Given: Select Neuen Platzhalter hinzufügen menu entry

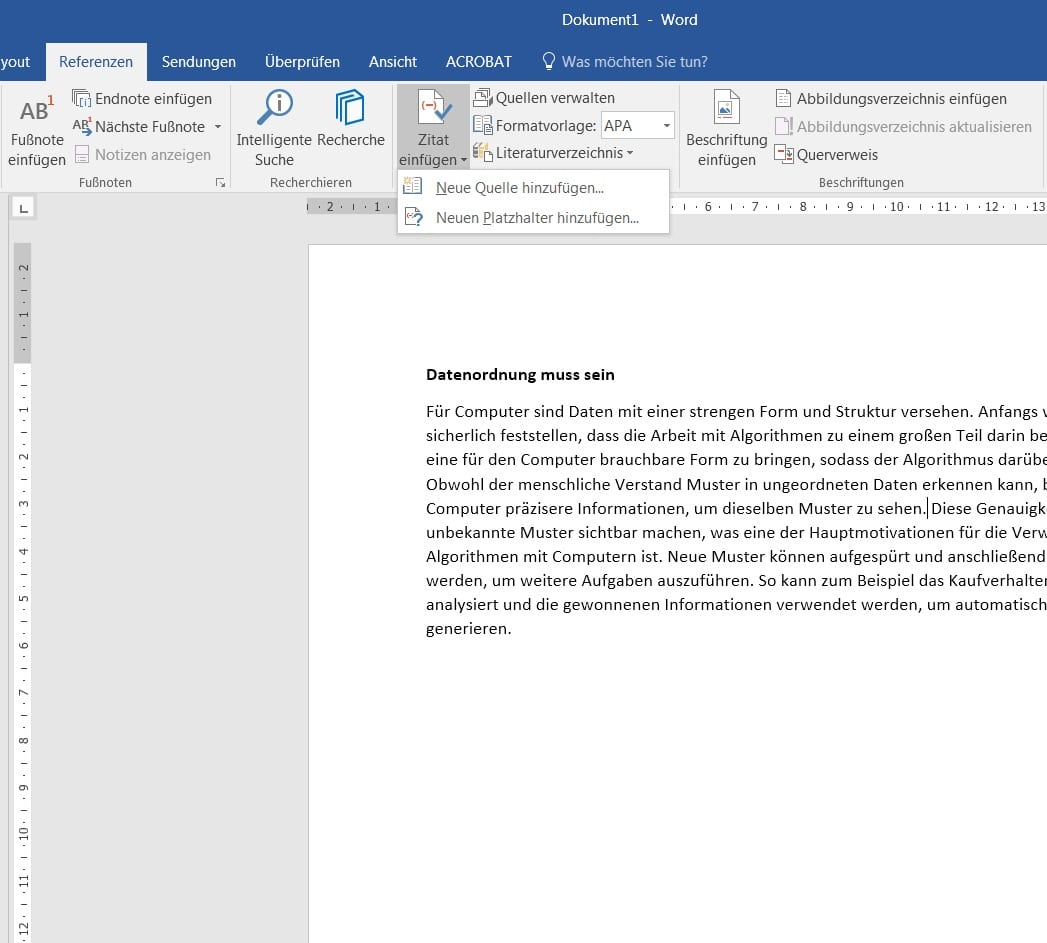Looking at the screenshot, I should [536, 218].
